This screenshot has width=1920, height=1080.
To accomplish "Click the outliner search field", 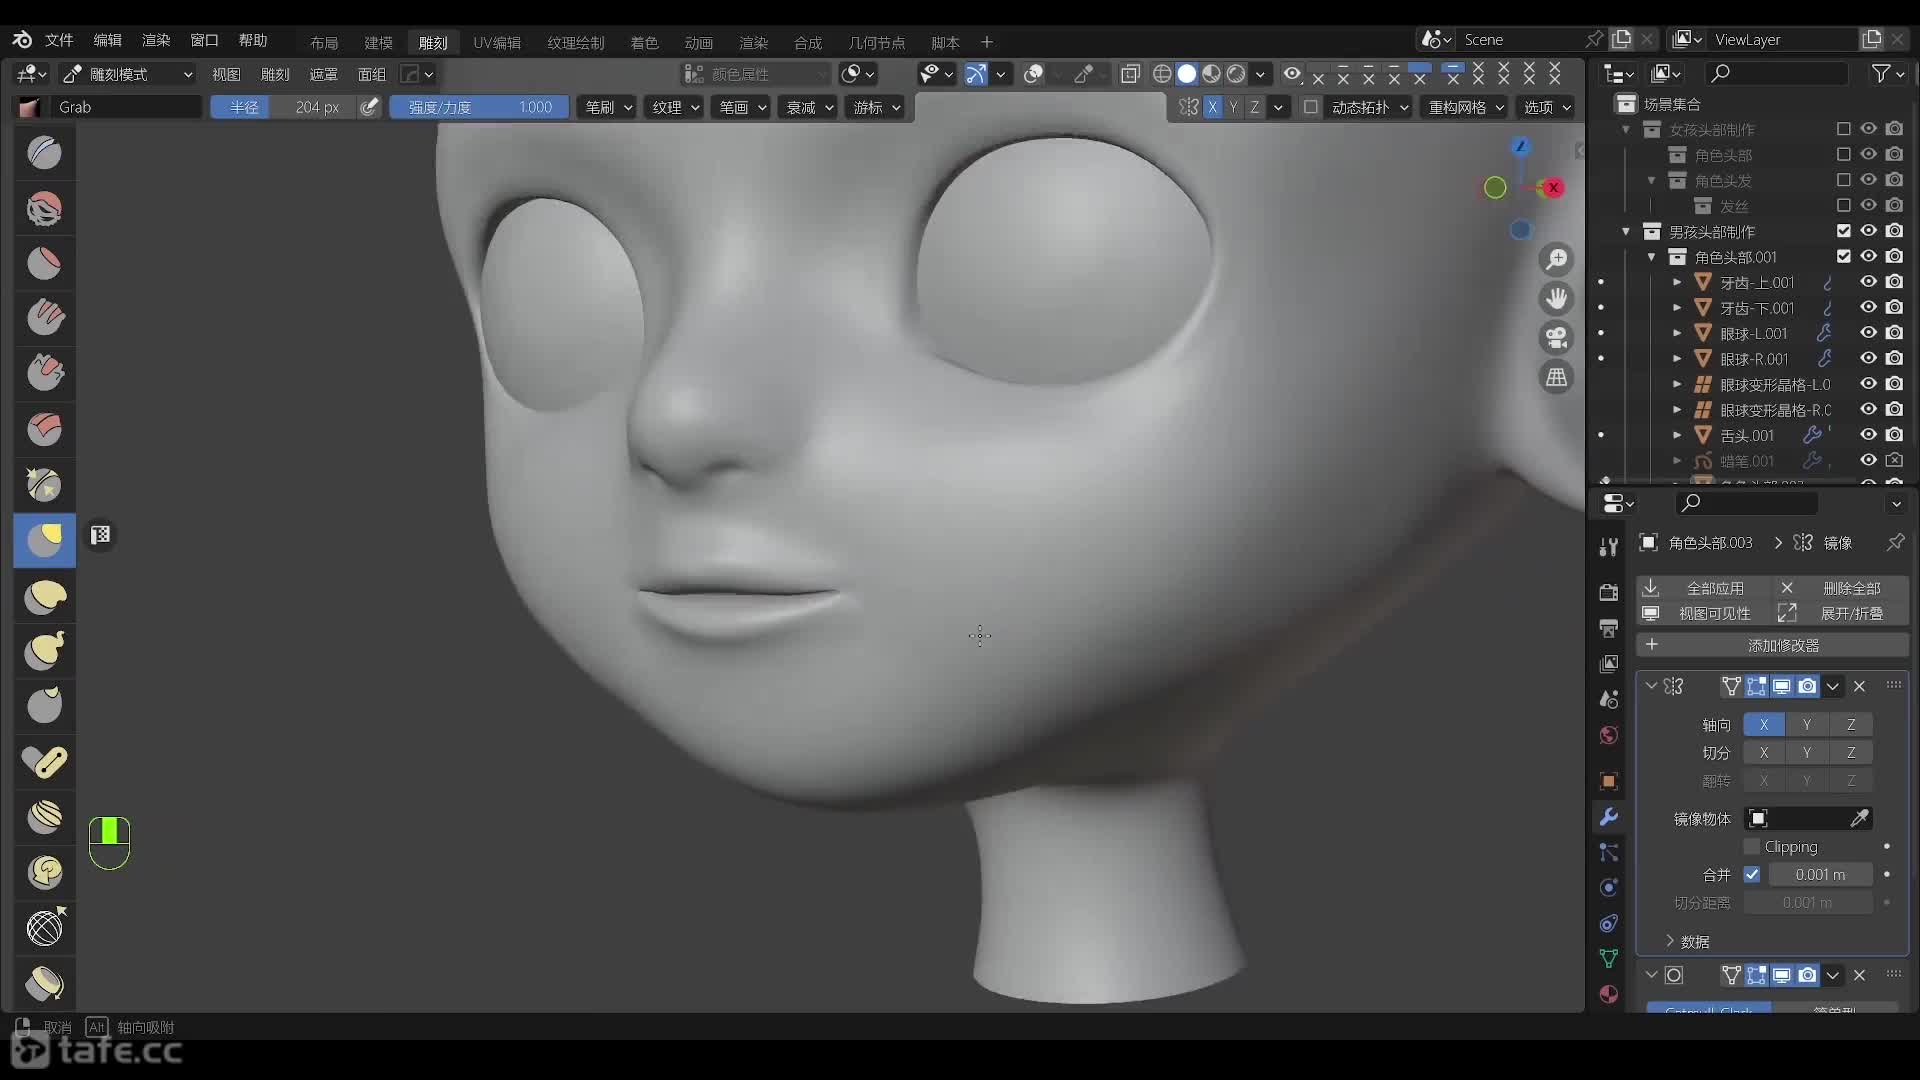I will tap(1776, 73).
